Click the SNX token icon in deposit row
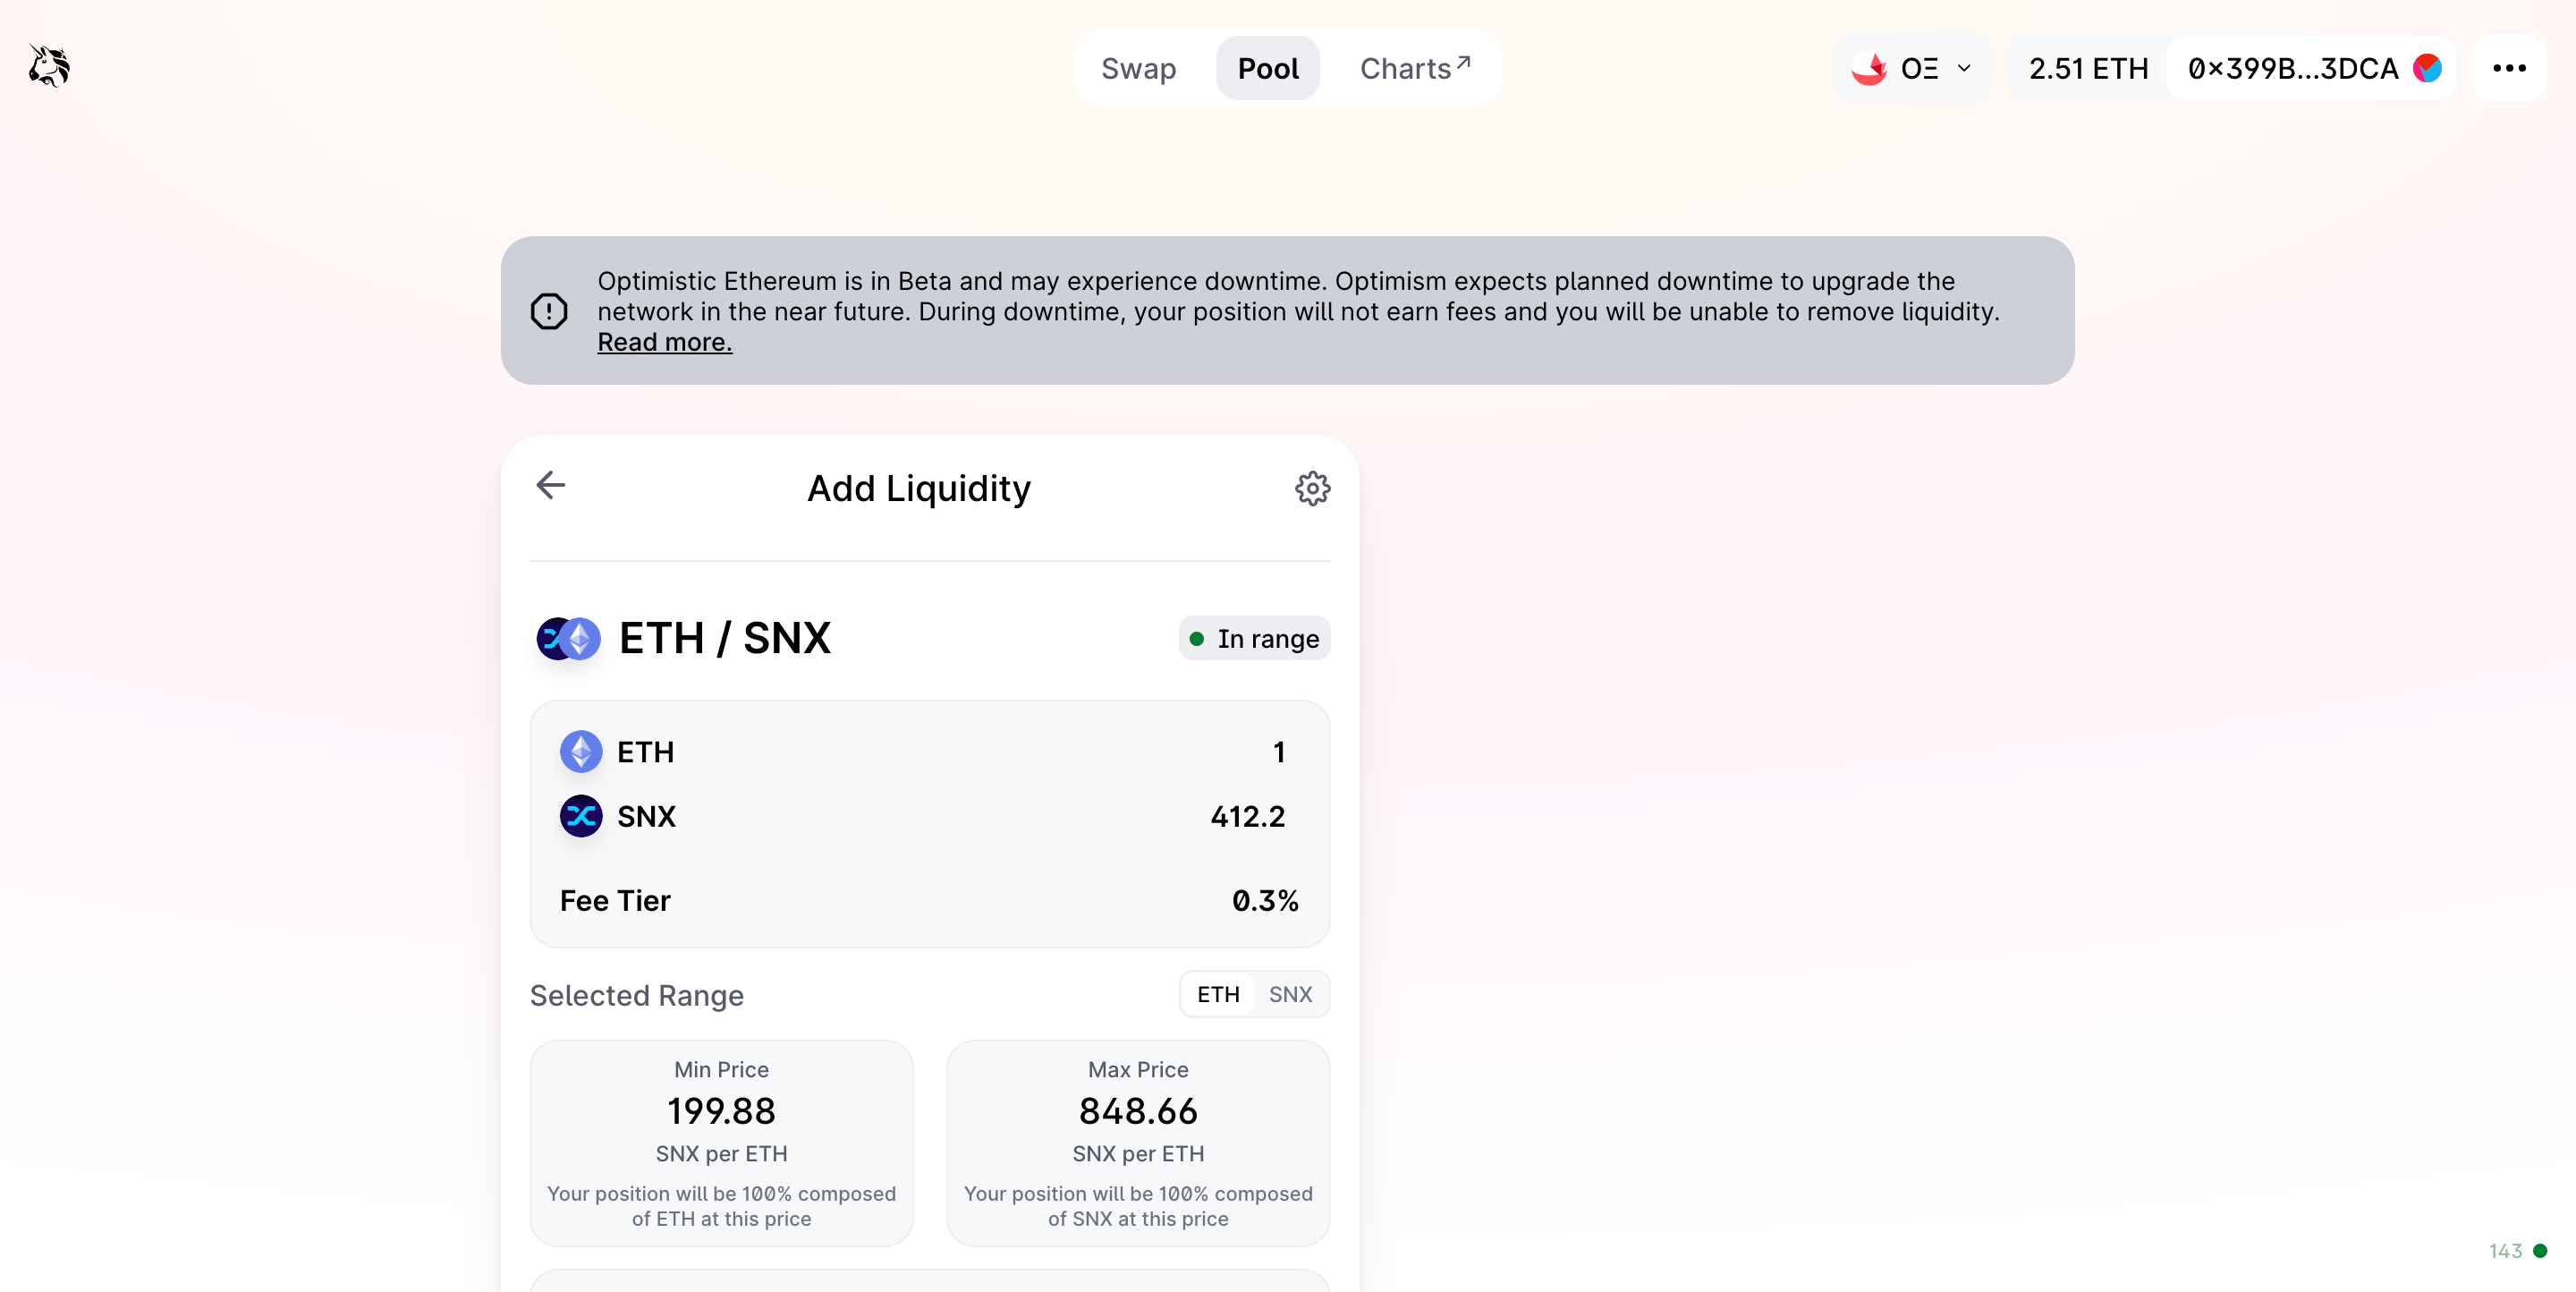 (581, 817)
